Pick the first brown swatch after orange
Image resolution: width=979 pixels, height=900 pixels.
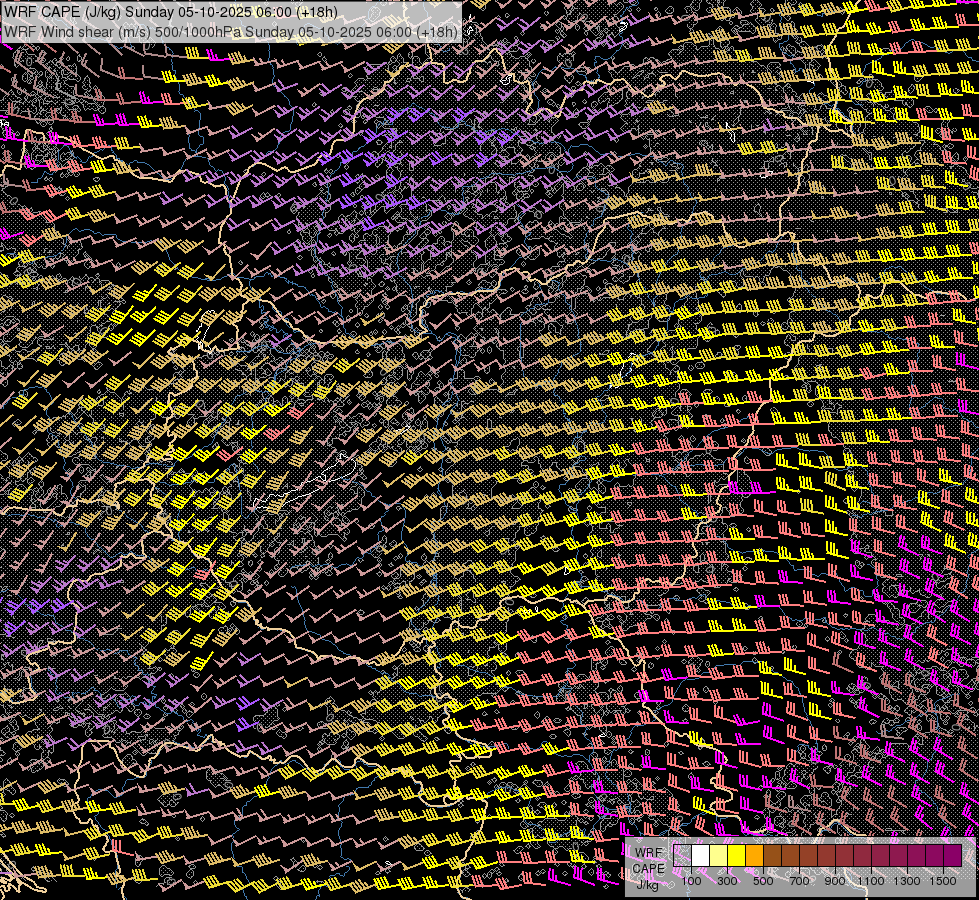click(x=773, y=856)
